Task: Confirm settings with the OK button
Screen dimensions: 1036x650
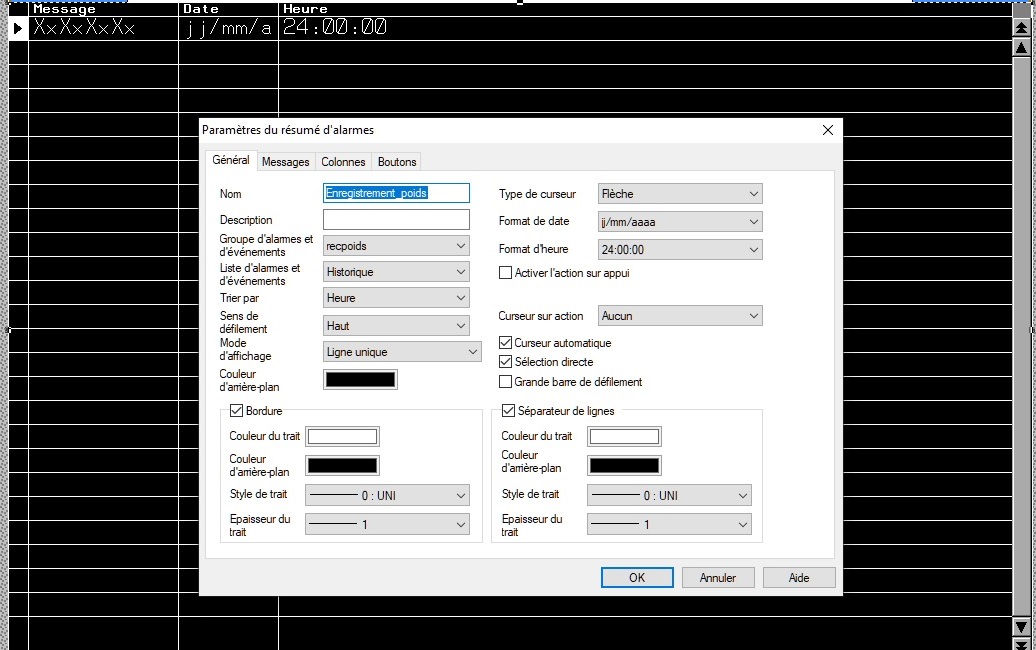Action: [x=636, y=578]
